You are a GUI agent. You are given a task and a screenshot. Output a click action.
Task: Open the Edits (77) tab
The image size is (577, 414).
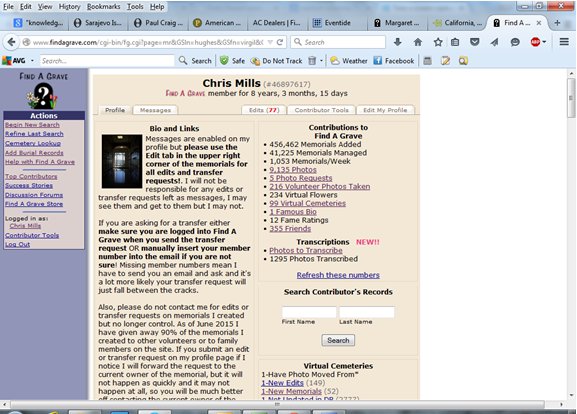tap(264, 110)
